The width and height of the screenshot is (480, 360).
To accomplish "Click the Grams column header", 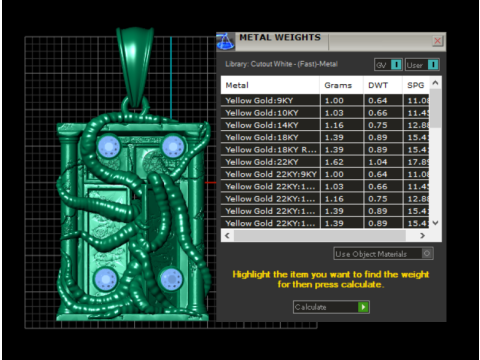I will point(341,85).
